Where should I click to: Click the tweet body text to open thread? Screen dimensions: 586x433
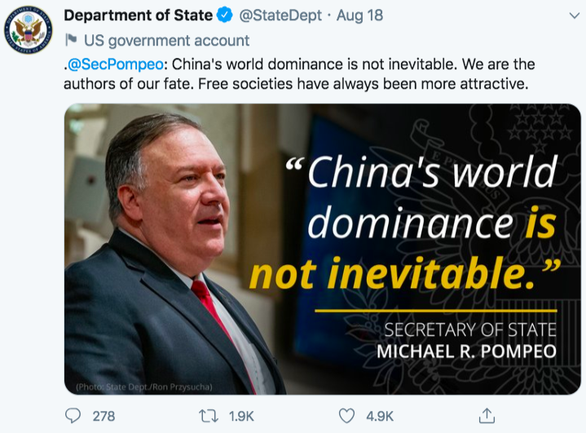(x=299, y=74)
